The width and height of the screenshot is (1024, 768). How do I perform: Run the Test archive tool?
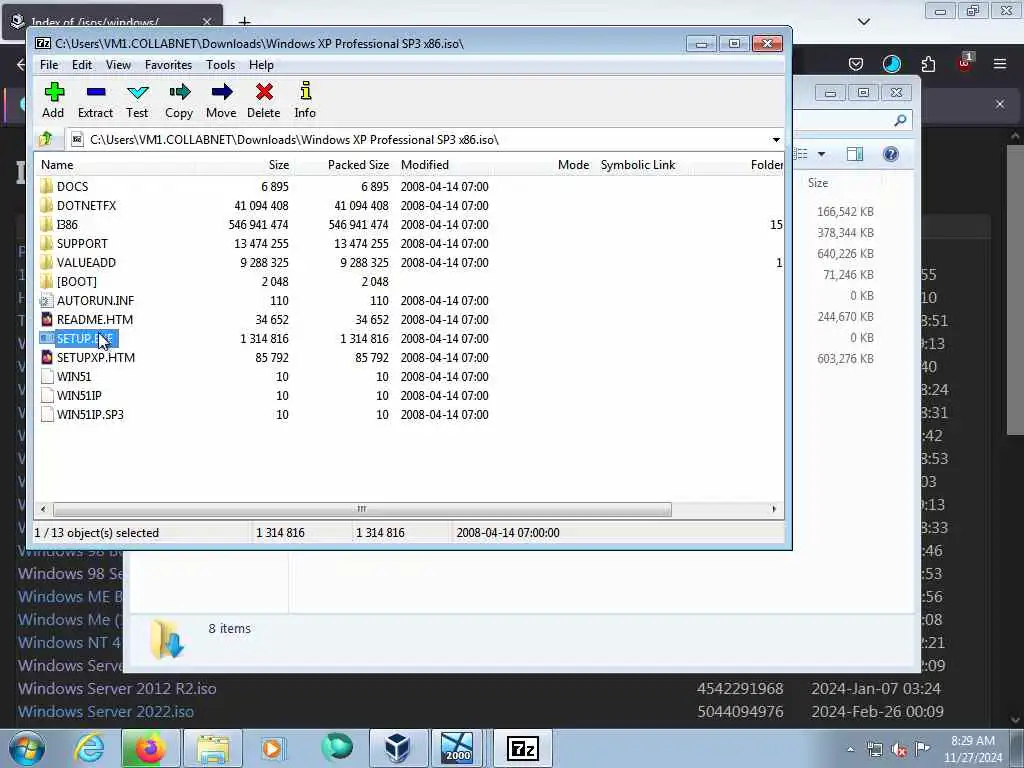click(137, 92)
